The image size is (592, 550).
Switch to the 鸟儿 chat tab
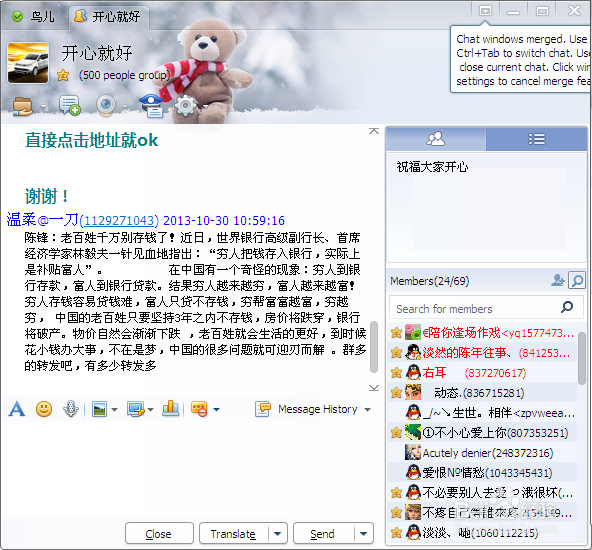coord(34,17)
